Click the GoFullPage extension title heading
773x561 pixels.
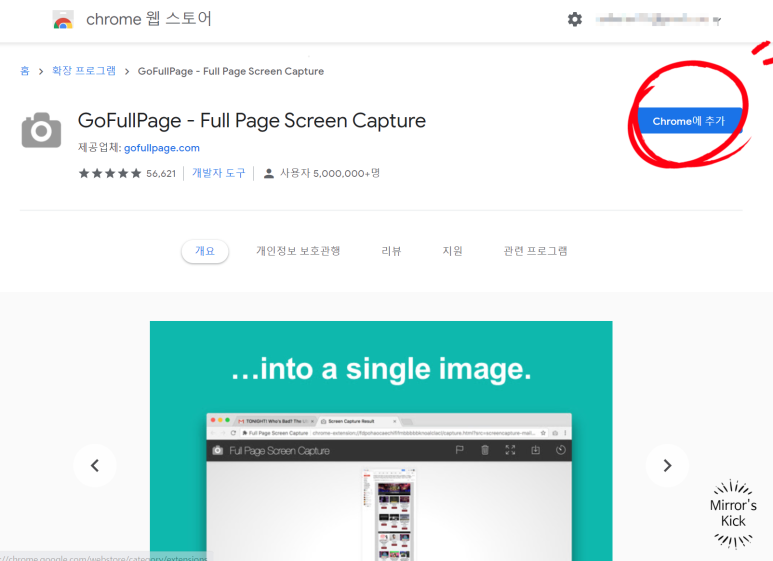coord(252,121)
